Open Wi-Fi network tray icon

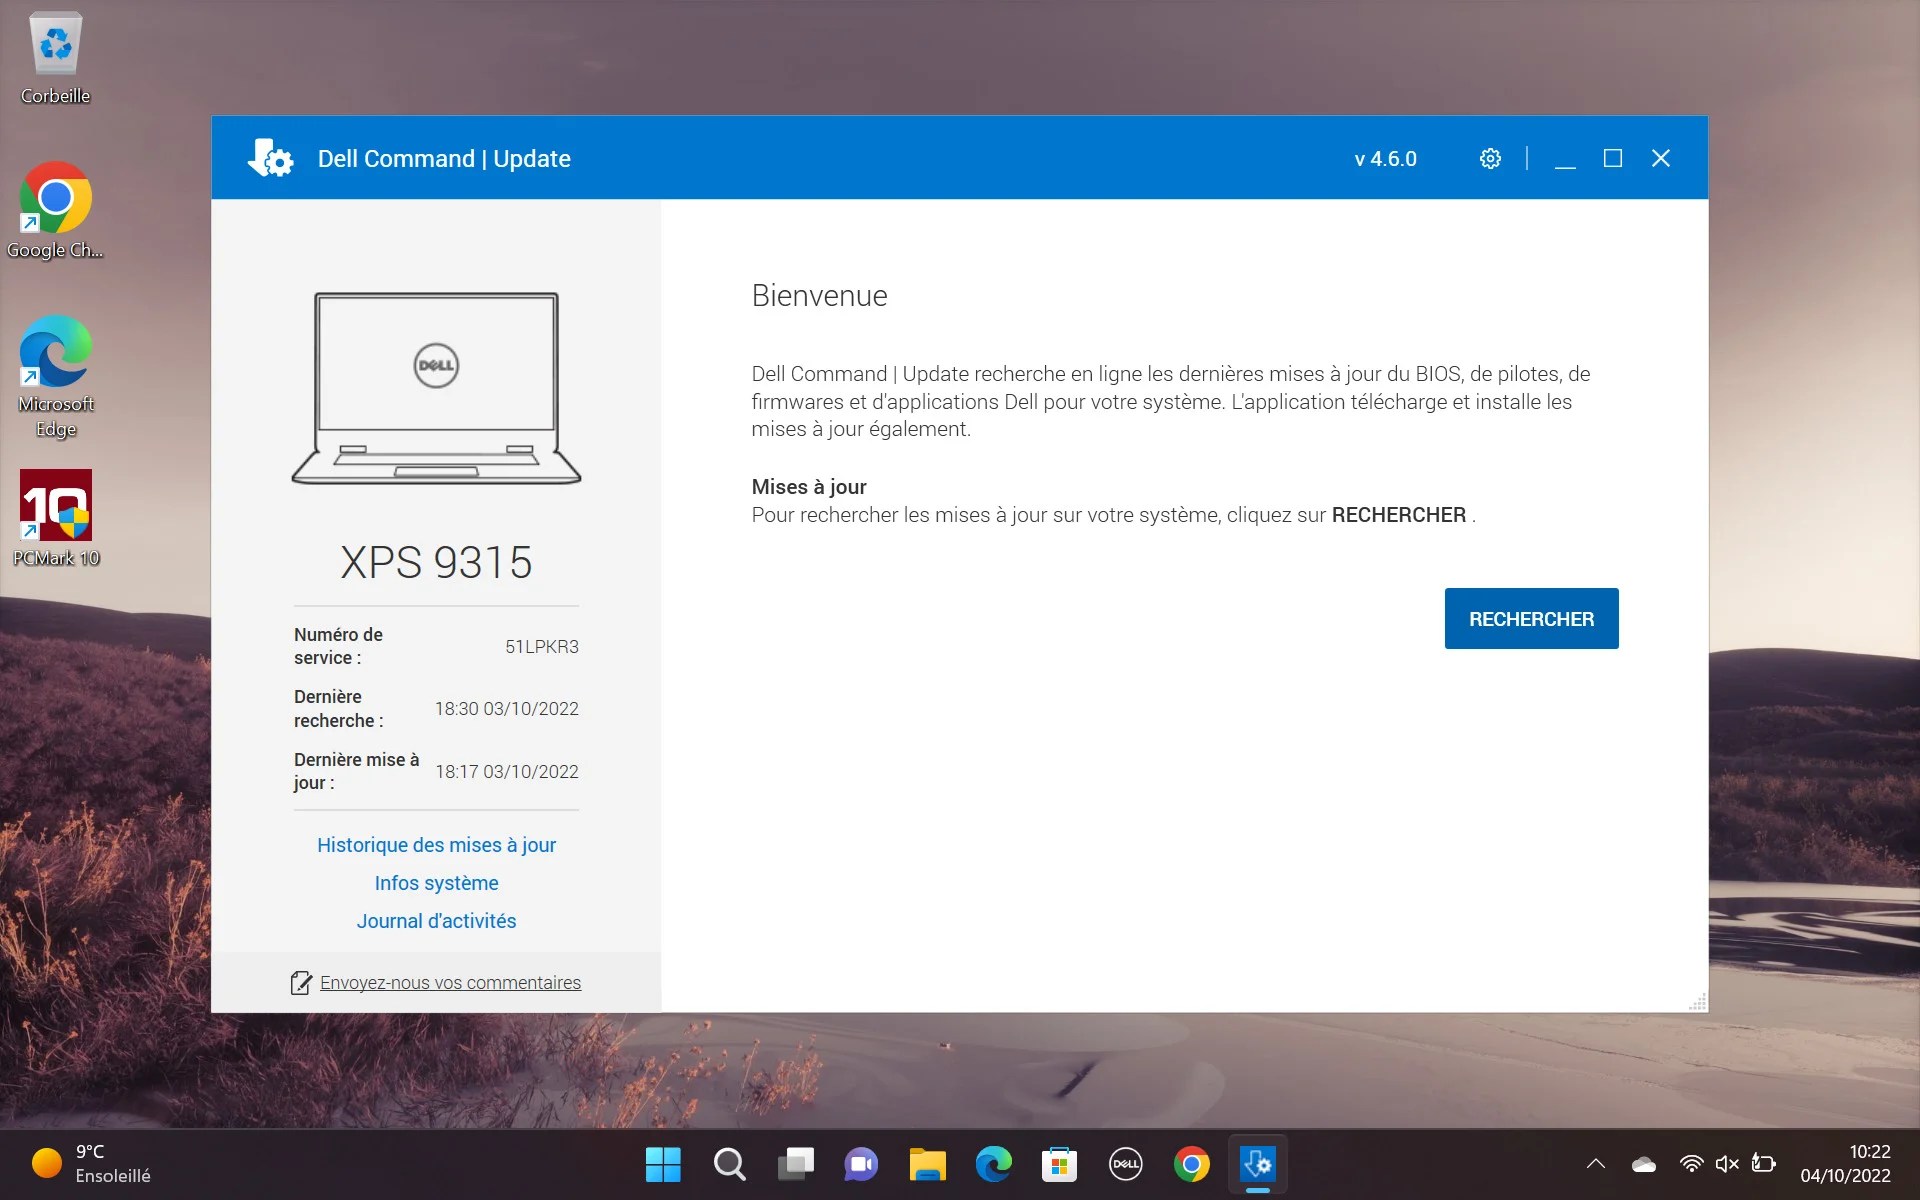[1691, 1164]
